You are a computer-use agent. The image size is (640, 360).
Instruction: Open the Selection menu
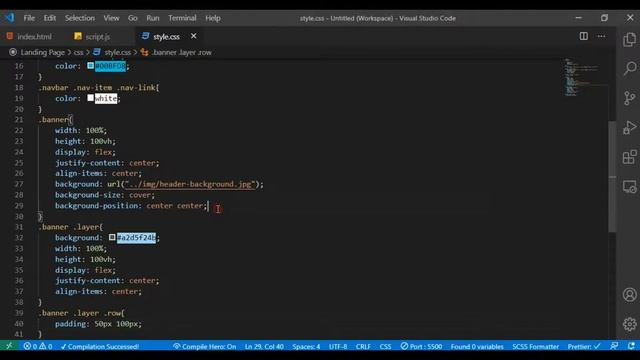pyautogui.click(x=80, y=18)
